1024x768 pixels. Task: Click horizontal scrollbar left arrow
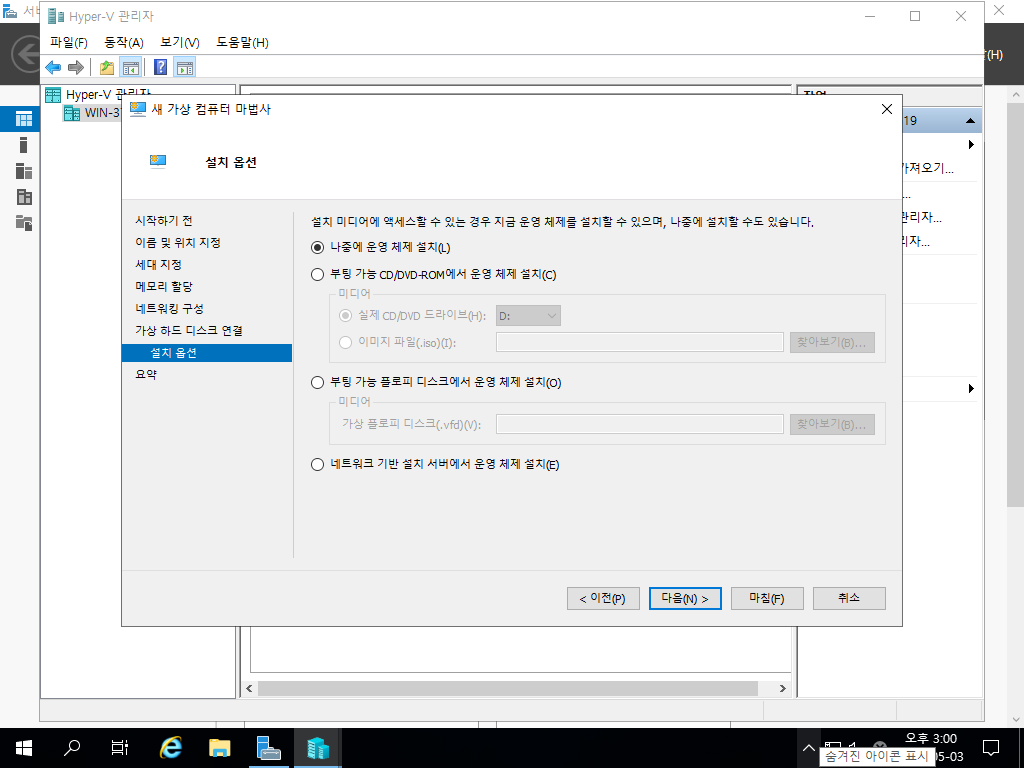click(x=249, y=688)
